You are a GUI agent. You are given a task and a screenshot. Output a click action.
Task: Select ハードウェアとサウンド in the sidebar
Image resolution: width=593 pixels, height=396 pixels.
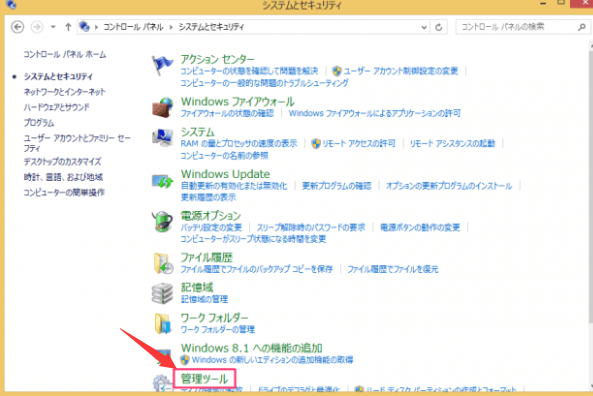click(57, 107)
